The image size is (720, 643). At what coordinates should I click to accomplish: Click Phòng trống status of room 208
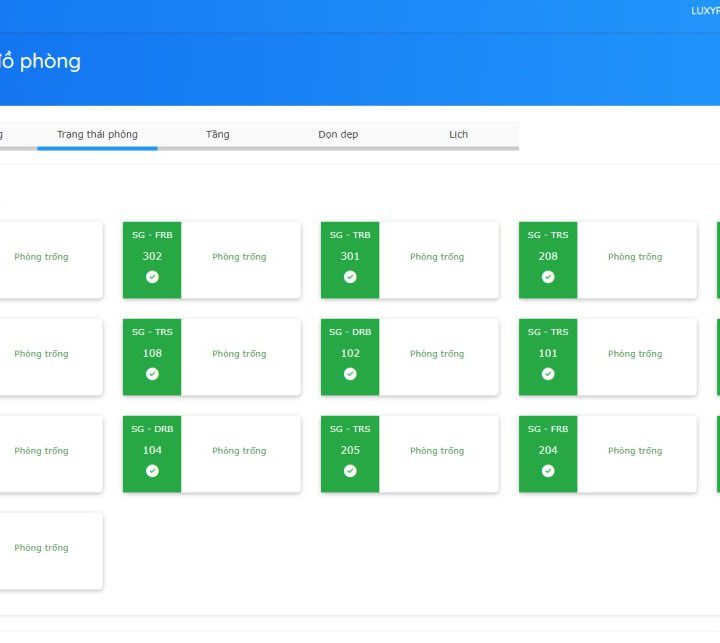point(635,257)
